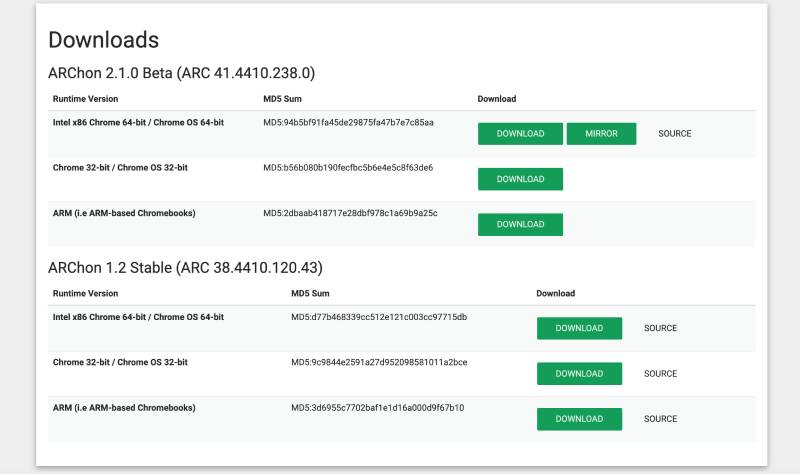Select MD5:3d6955c7702baf1e1d16a000d9f67b10 text
The image size is (800, 474).
coord(378,408)
